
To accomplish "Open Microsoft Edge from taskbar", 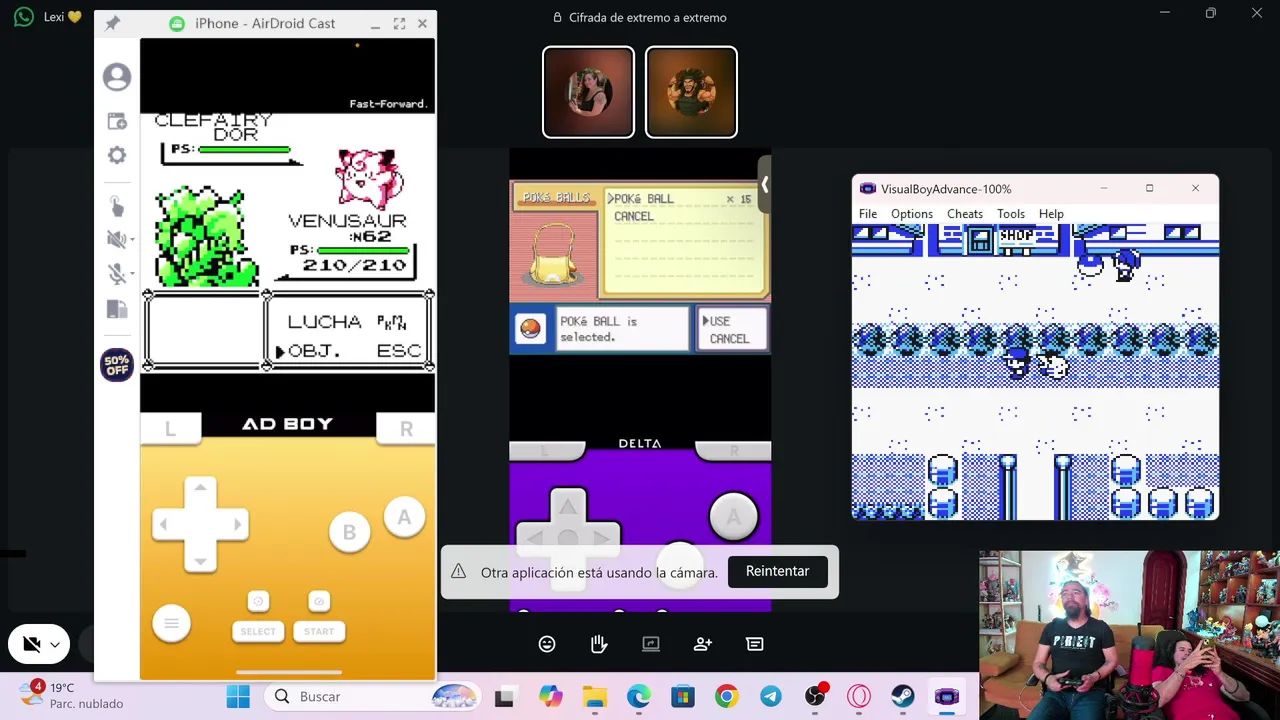I will point(638,697).
